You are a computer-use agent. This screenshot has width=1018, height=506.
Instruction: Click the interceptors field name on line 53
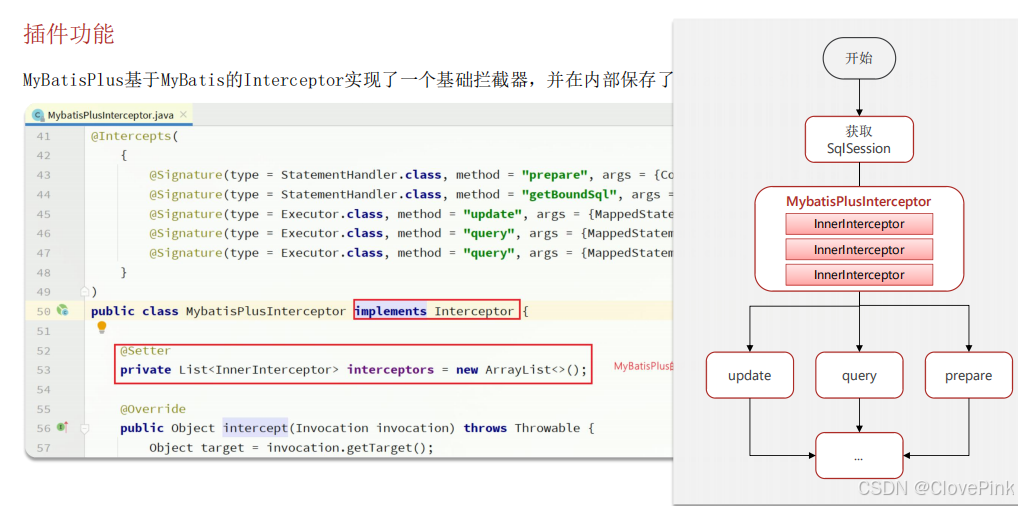coord(390,370)
